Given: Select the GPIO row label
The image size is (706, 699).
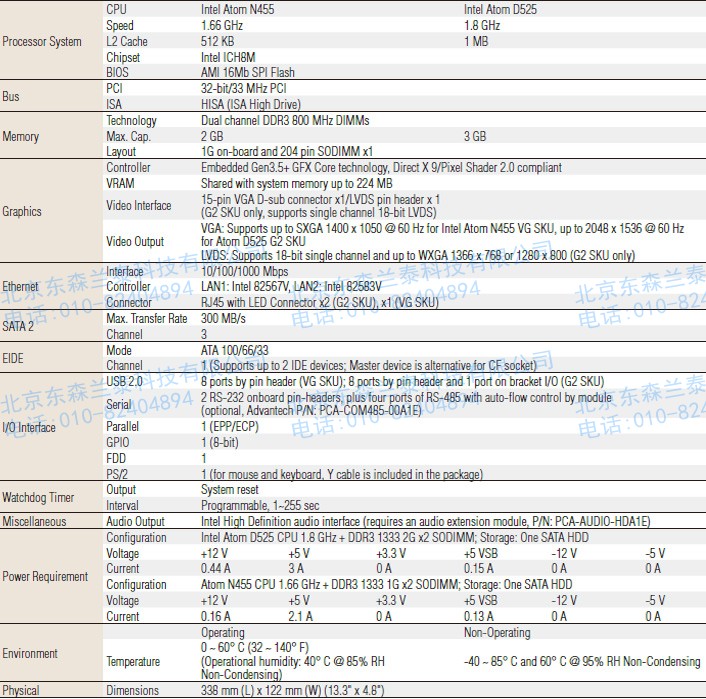Looking at the screenshot, I should [x=118, y=442].
